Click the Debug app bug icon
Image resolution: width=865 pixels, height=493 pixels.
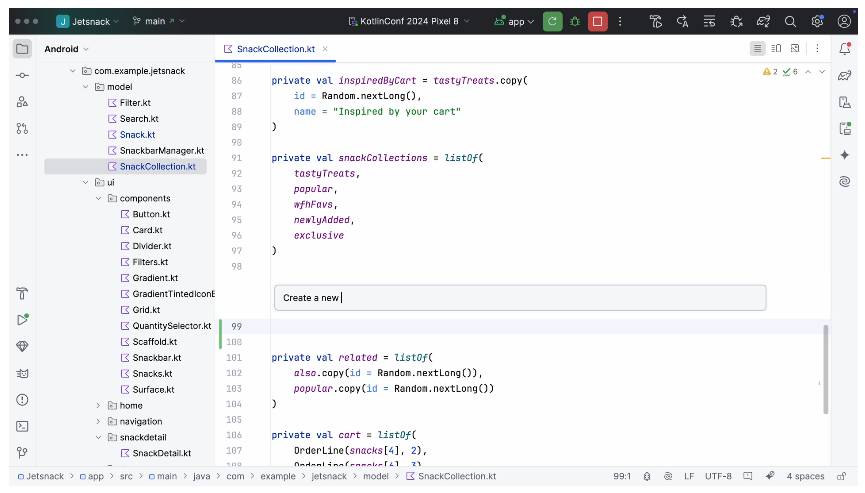(x=575, y=22)
